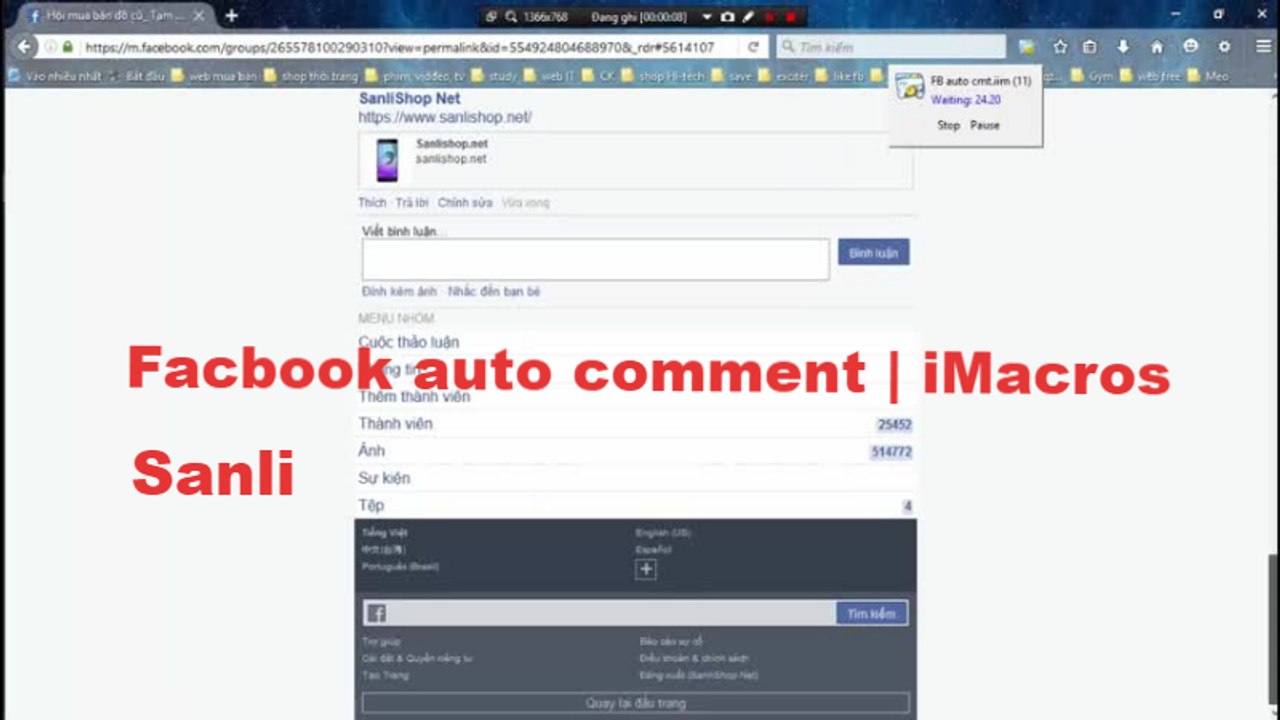Switch language to English (US)
This screenshot has height=720, width=1280.
click(663, 533)
